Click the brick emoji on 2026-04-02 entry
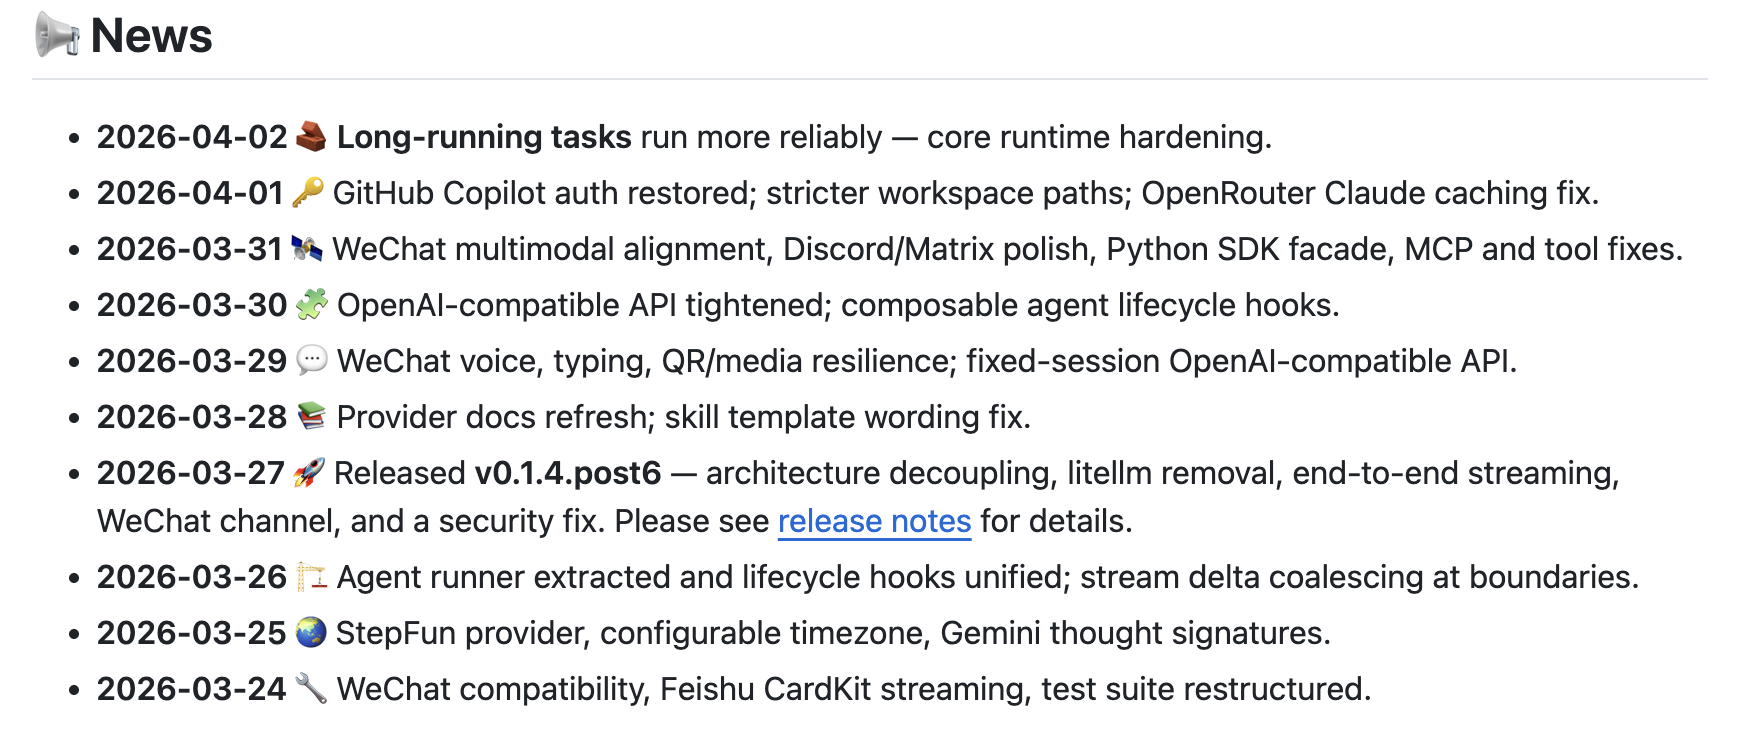Screen dimensions: 1738x736 (x=311, y=137)
